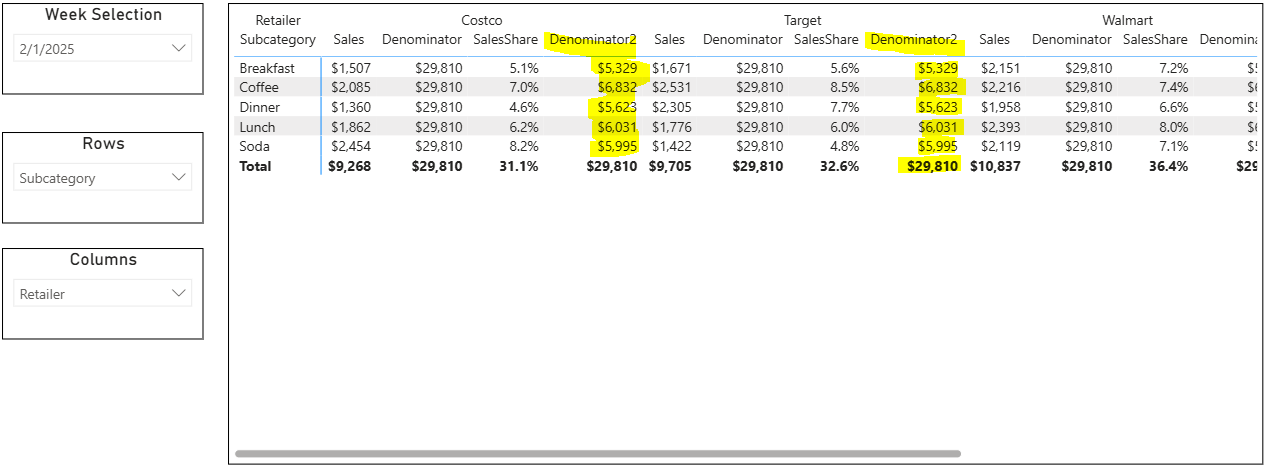Click Target Coffee sales value $2,531

(671, 87)
